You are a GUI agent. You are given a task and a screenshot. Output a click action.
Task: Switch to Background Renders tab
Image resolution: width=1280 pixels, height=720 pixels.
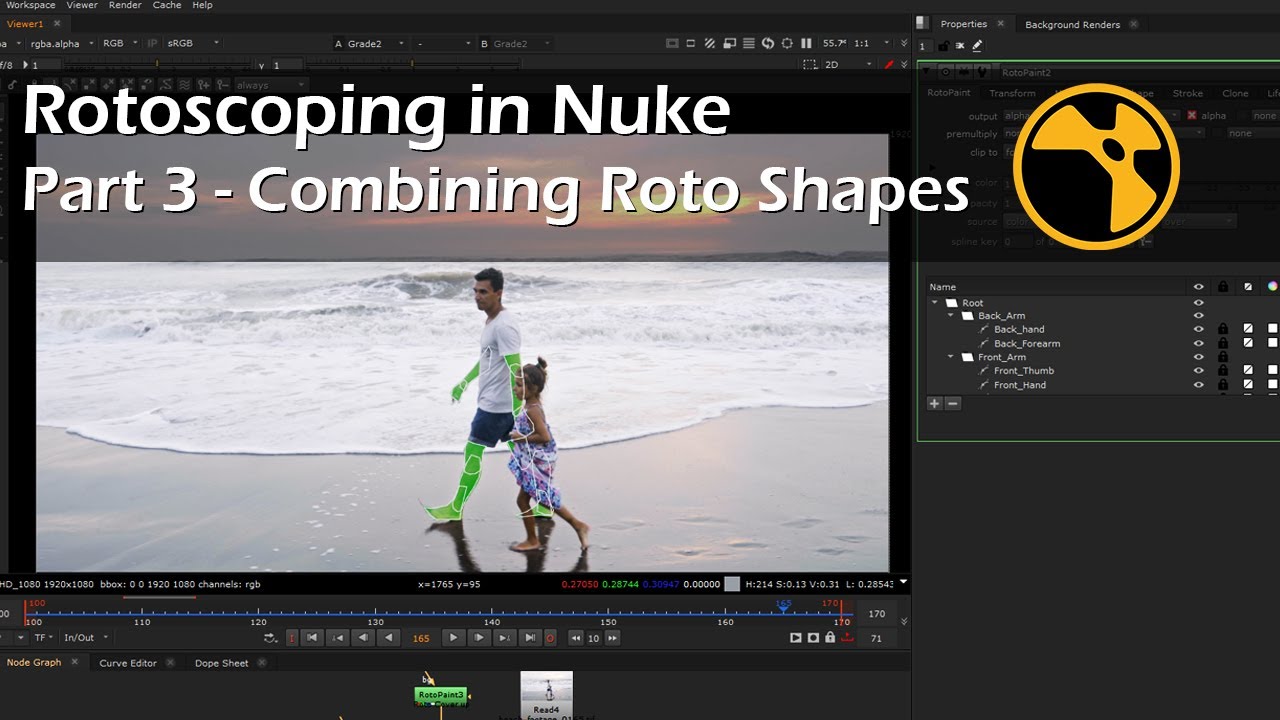pyautogui.click(x=1072, y=24)
